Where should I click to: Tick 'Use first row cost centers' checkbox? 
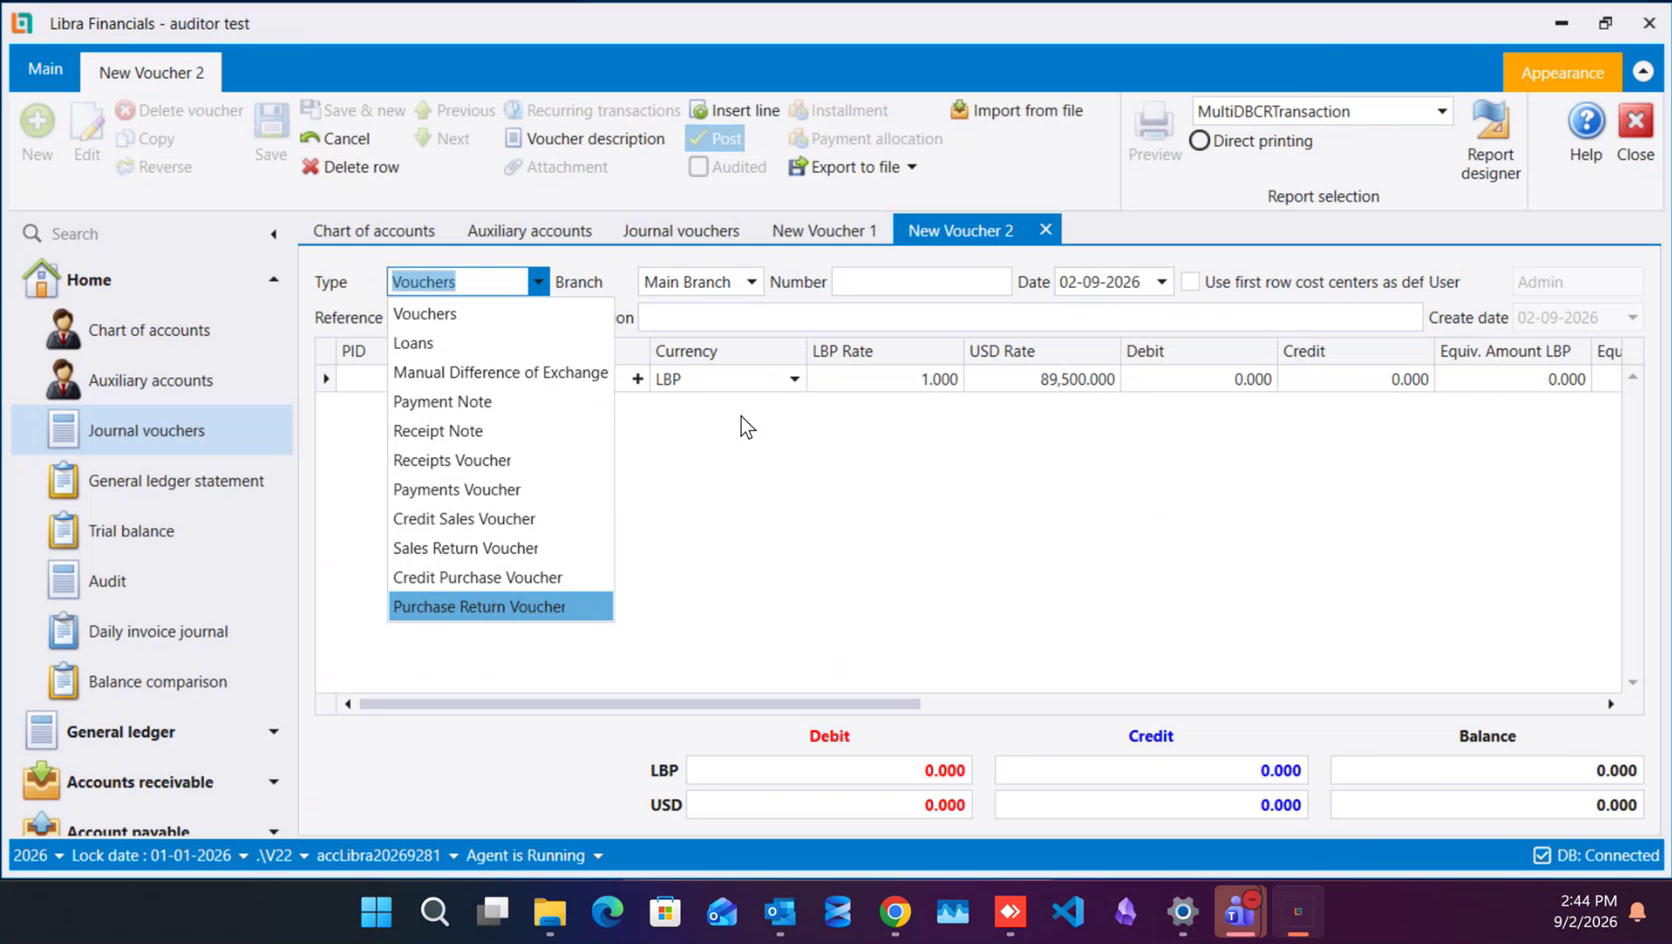click(x=1190, y=282)
